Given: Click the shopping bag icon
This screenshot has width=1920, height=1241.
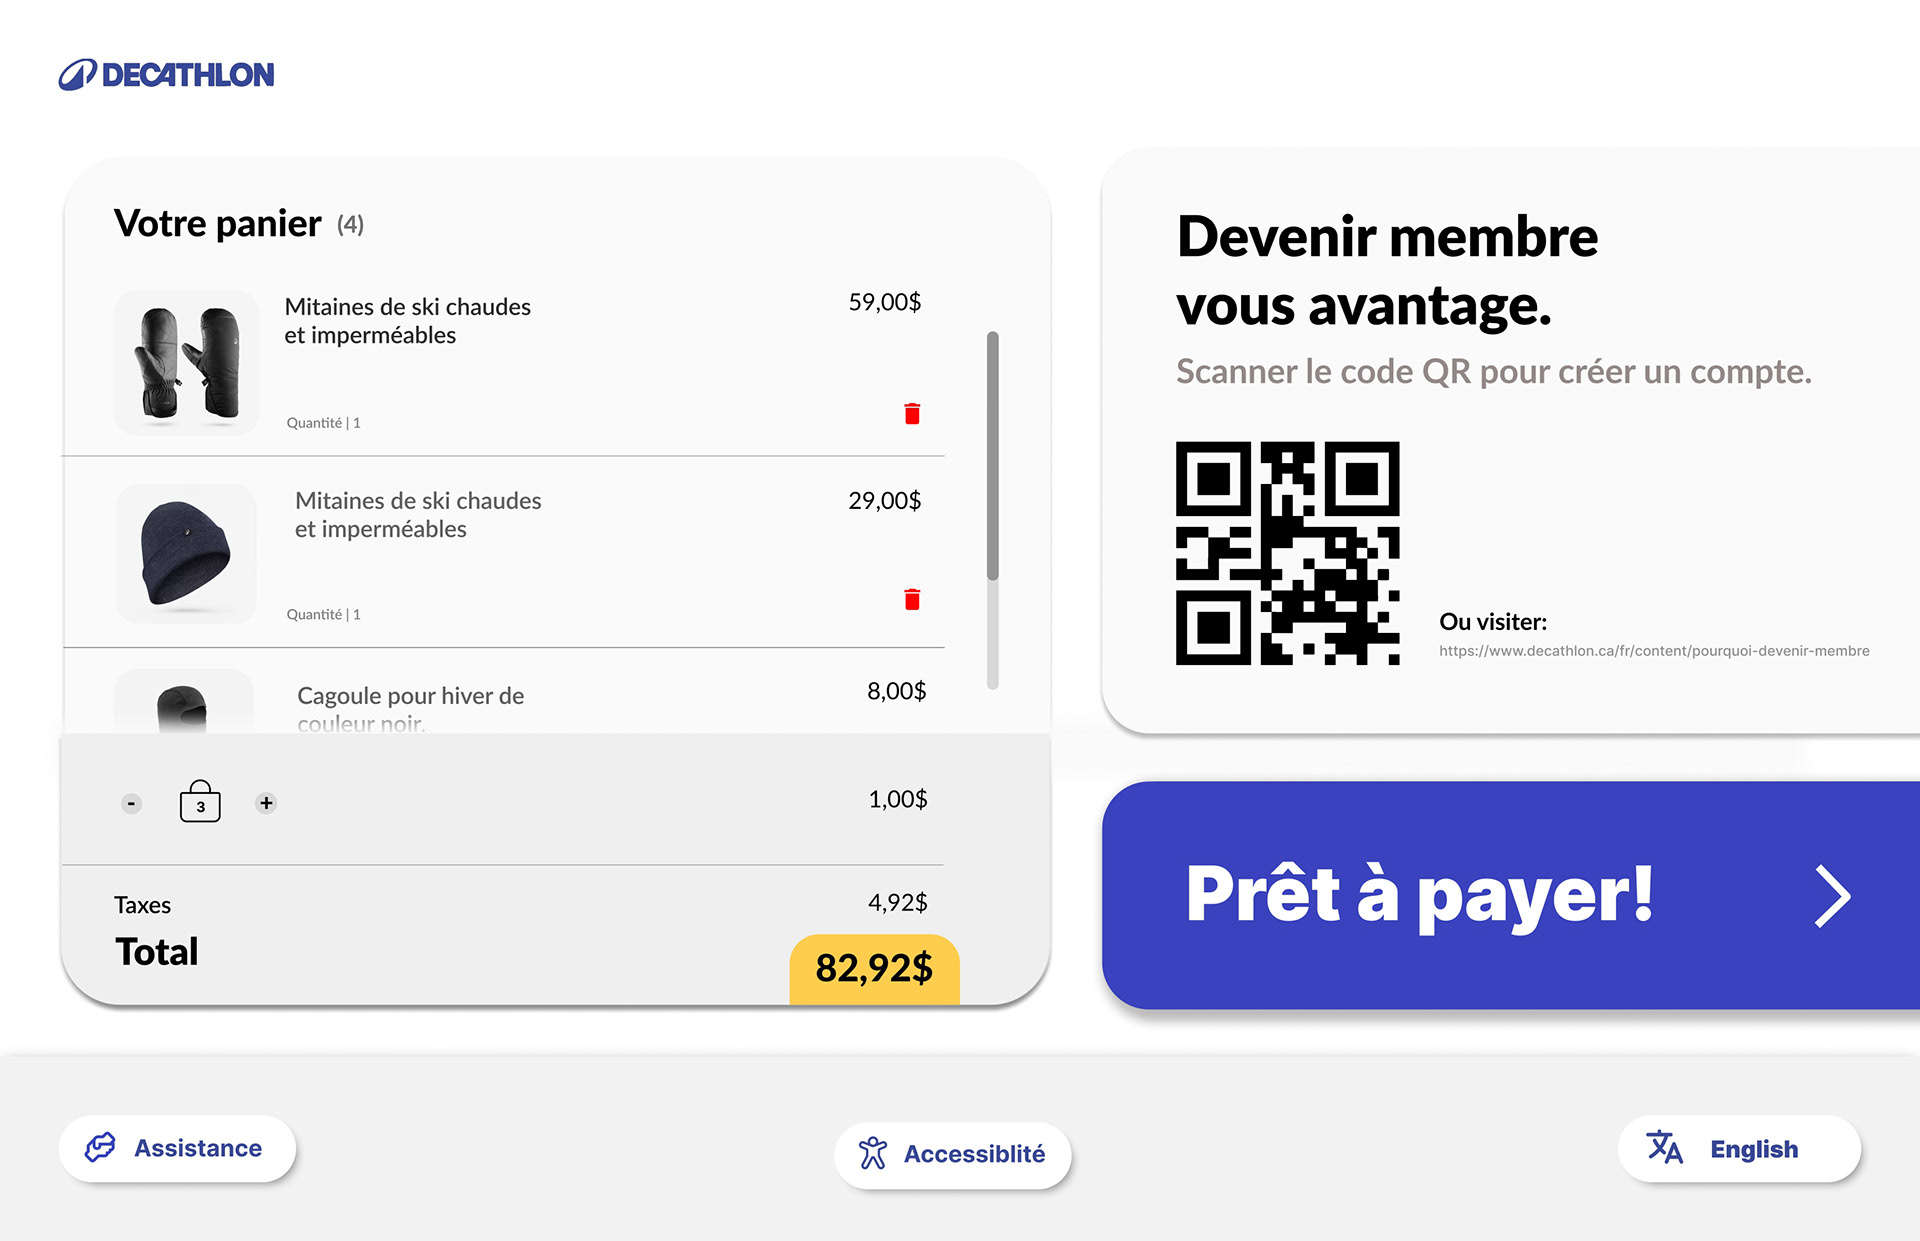Looking at the screenshot, I should point(200,802).
